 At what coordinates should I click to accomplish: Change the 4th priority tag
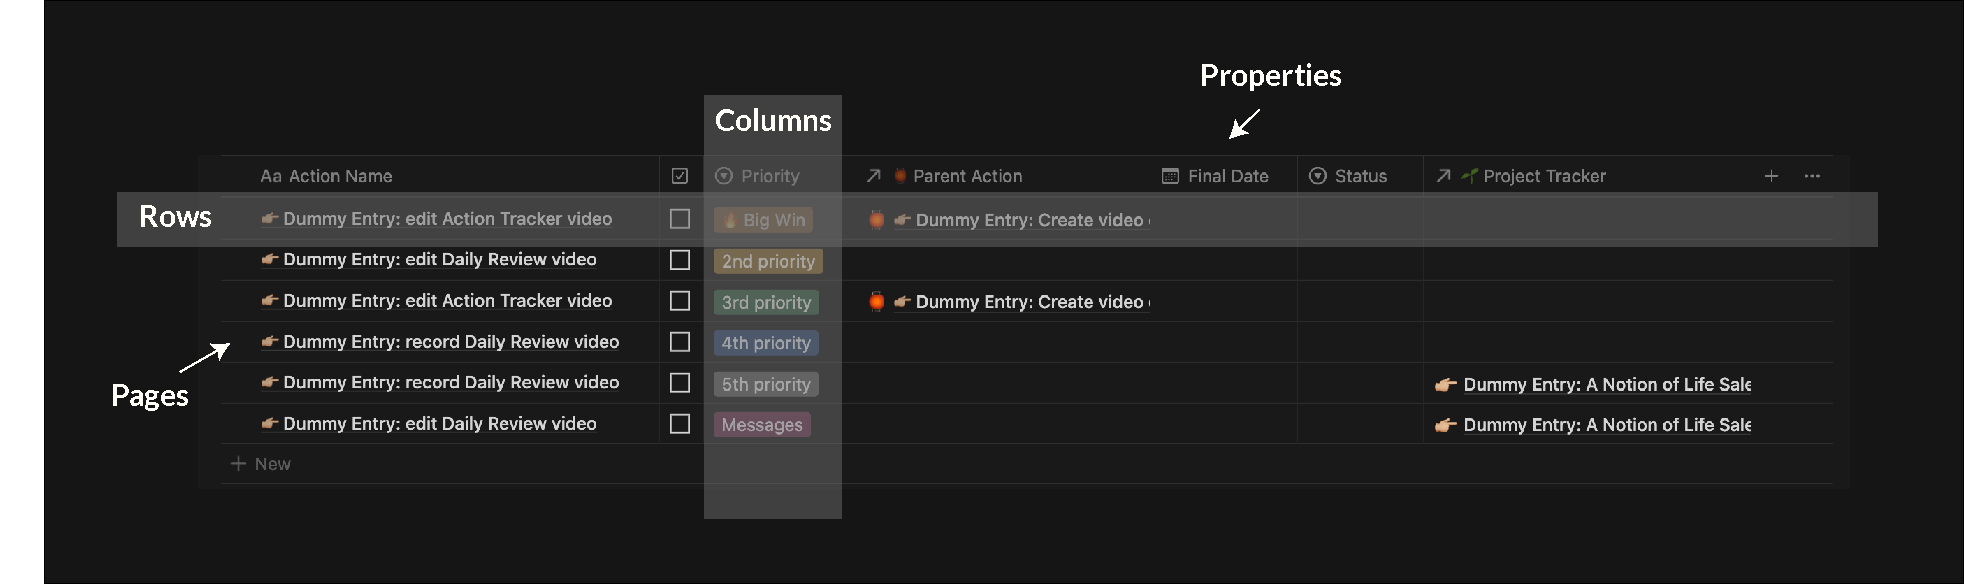point(766,343)
